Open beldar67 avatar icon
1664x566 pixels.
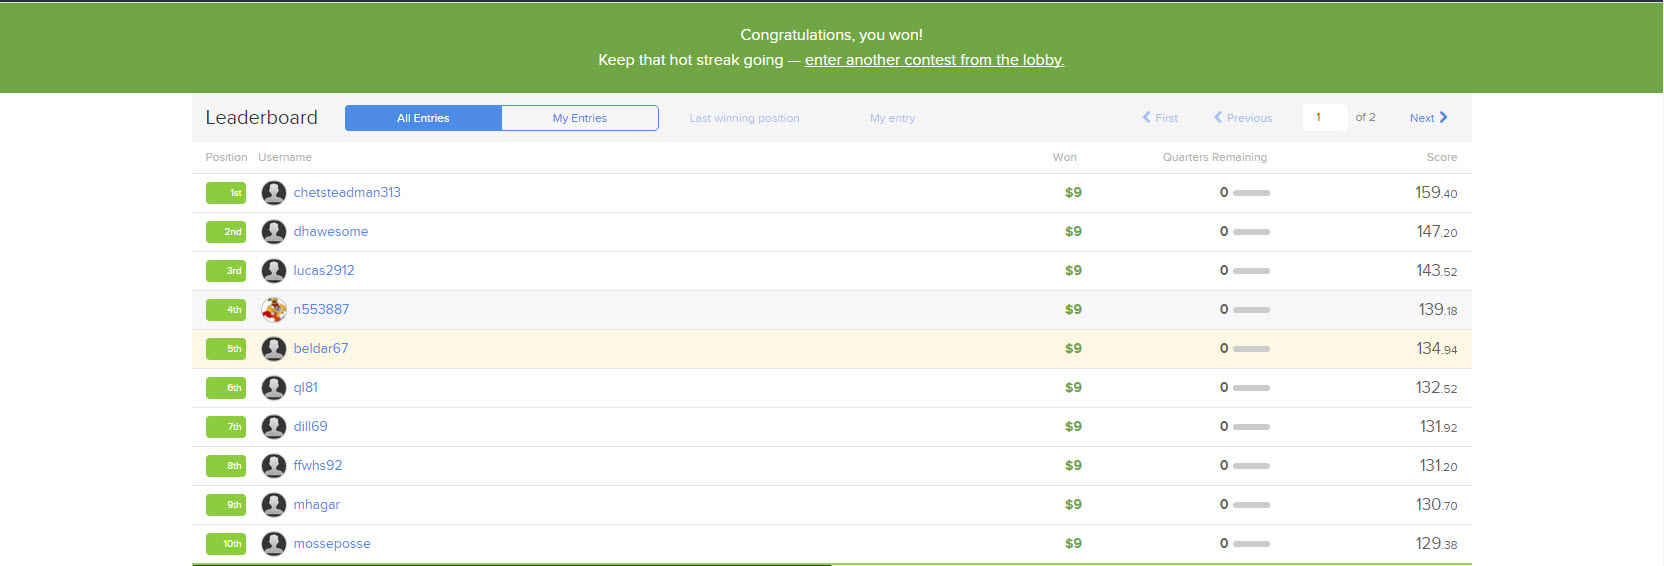274,349
